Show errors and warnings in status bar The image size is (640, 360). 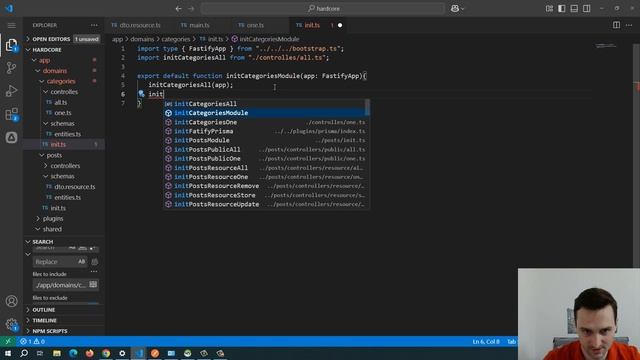click(32, 341)
